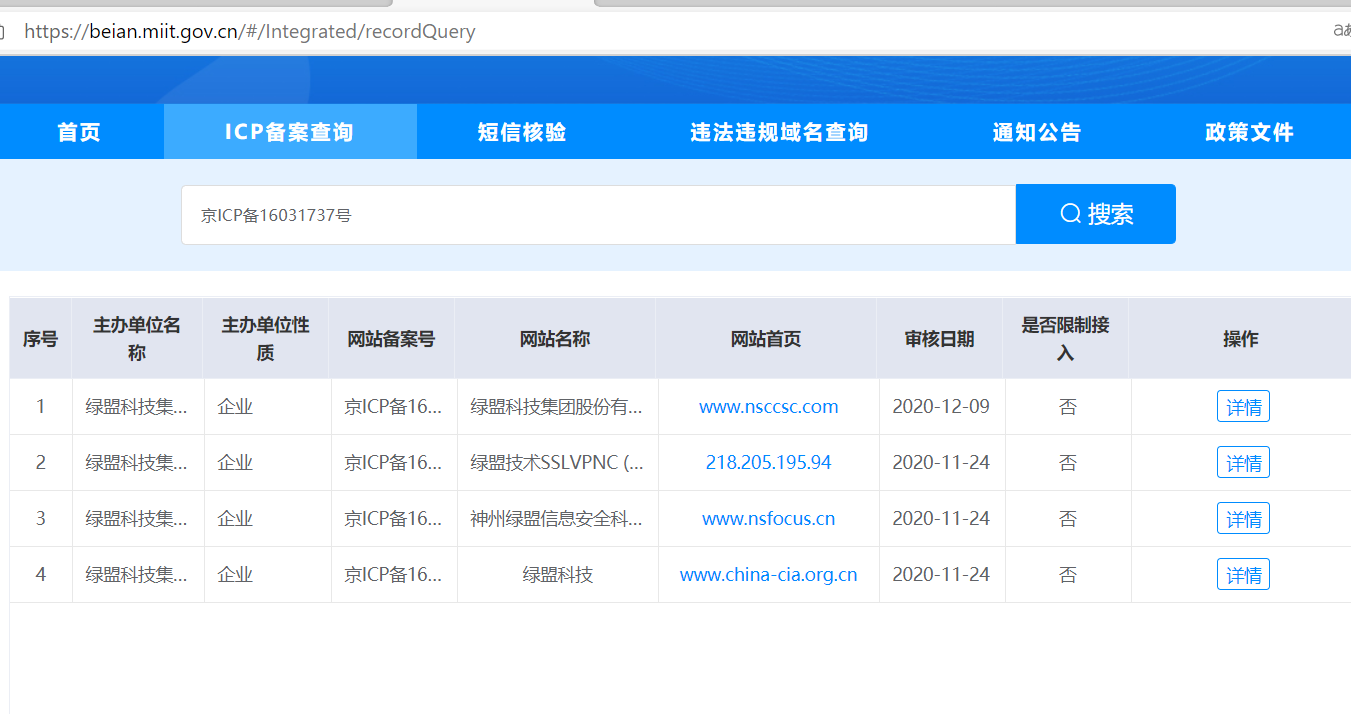Click 否 restriction value in row 1
1351x714 pixels.
(x=1068, y=407)
